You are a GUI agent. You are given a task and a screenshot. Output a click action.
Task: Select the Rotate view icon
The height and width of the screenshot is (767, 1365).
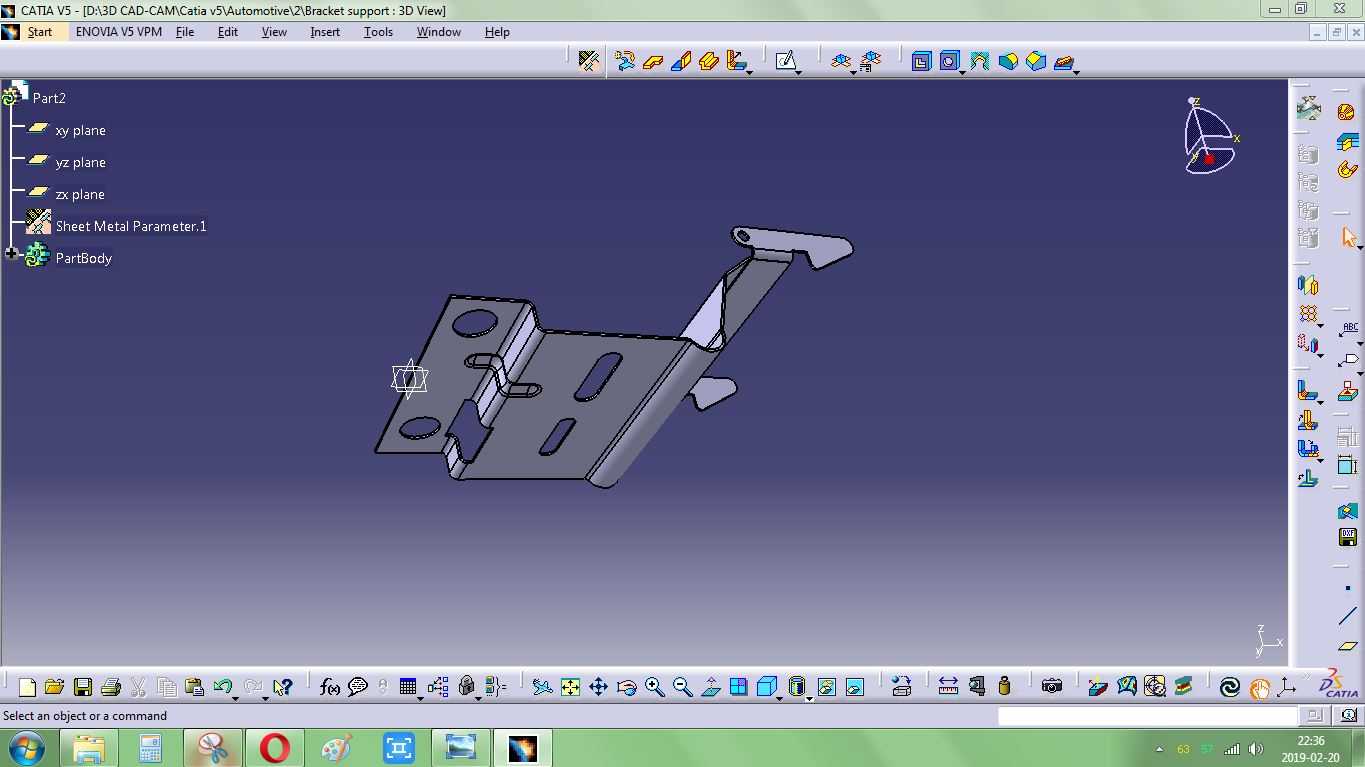[627, 687]
